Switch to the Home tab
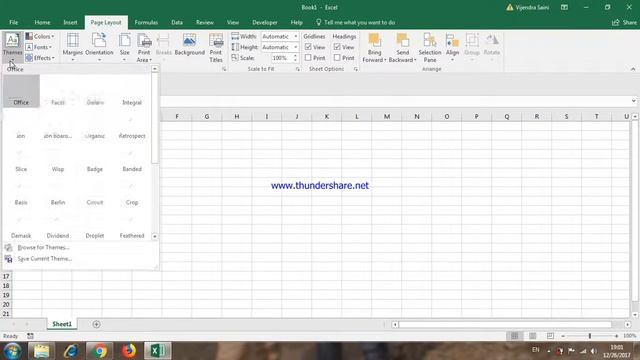Screen dimensions: 640x360 click(42, 22)
